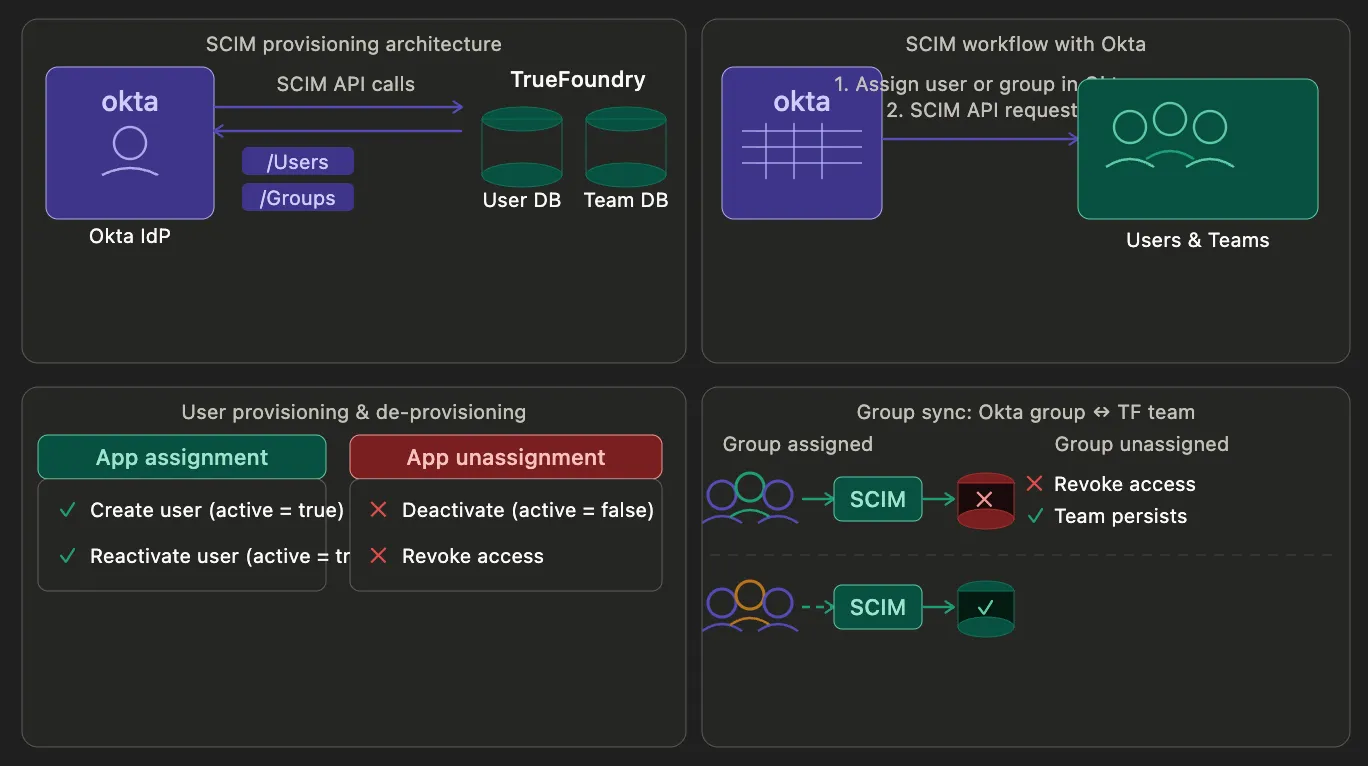The image size is (1368, 766).
Task: Click the checkmark beside Create user
Action: pyautogui.click(x=68, y=510)
